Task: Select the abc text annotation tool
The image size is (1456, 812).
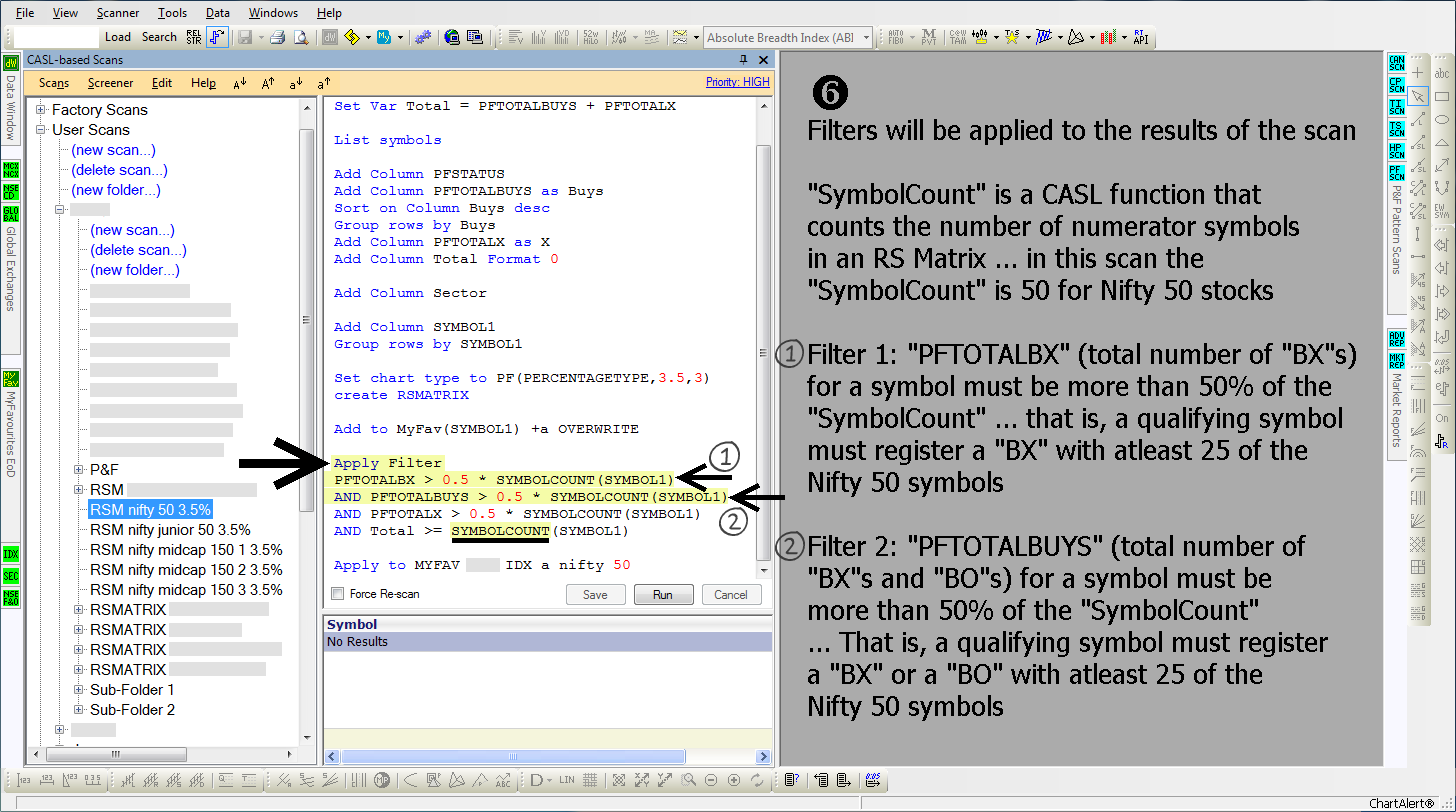Action: tap(1441, 73)
